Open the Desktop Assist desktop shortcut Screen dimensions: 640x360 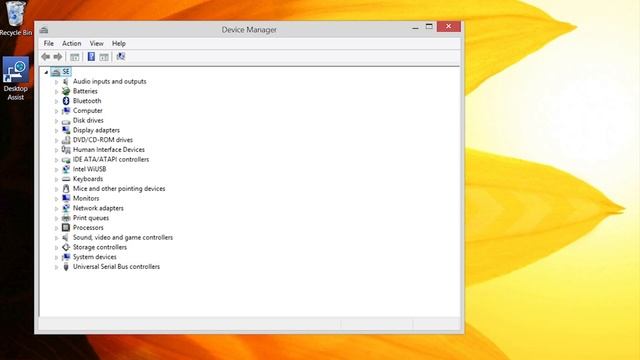click(16, 78)
